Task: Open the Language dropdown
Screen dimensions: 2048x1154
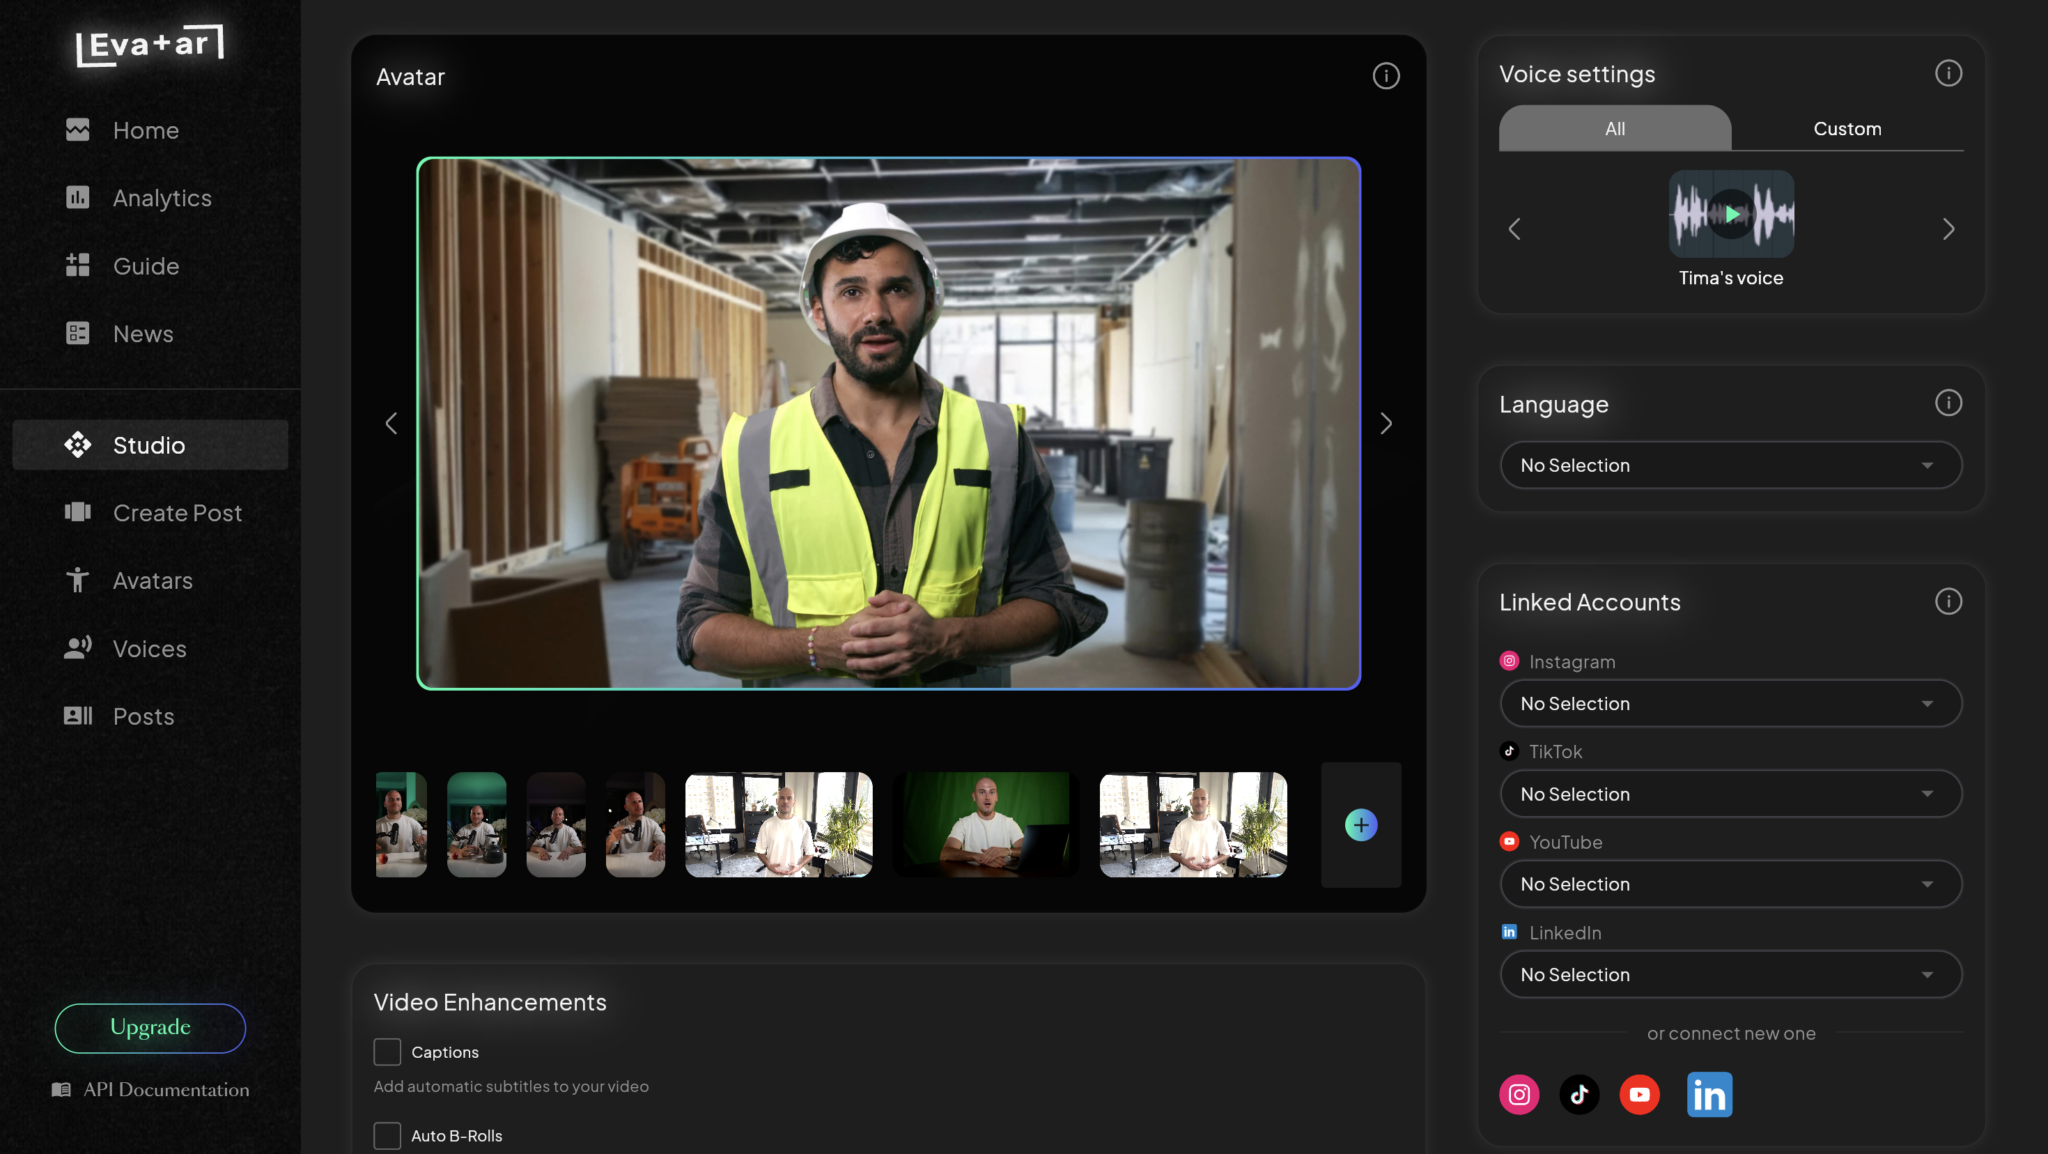Action: coord(1730,465)
